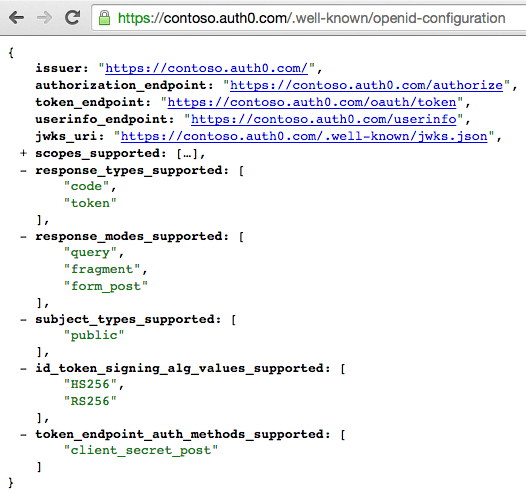Click the "fragment" value
The width and height of the screenshot is (526, 499).
102,269
